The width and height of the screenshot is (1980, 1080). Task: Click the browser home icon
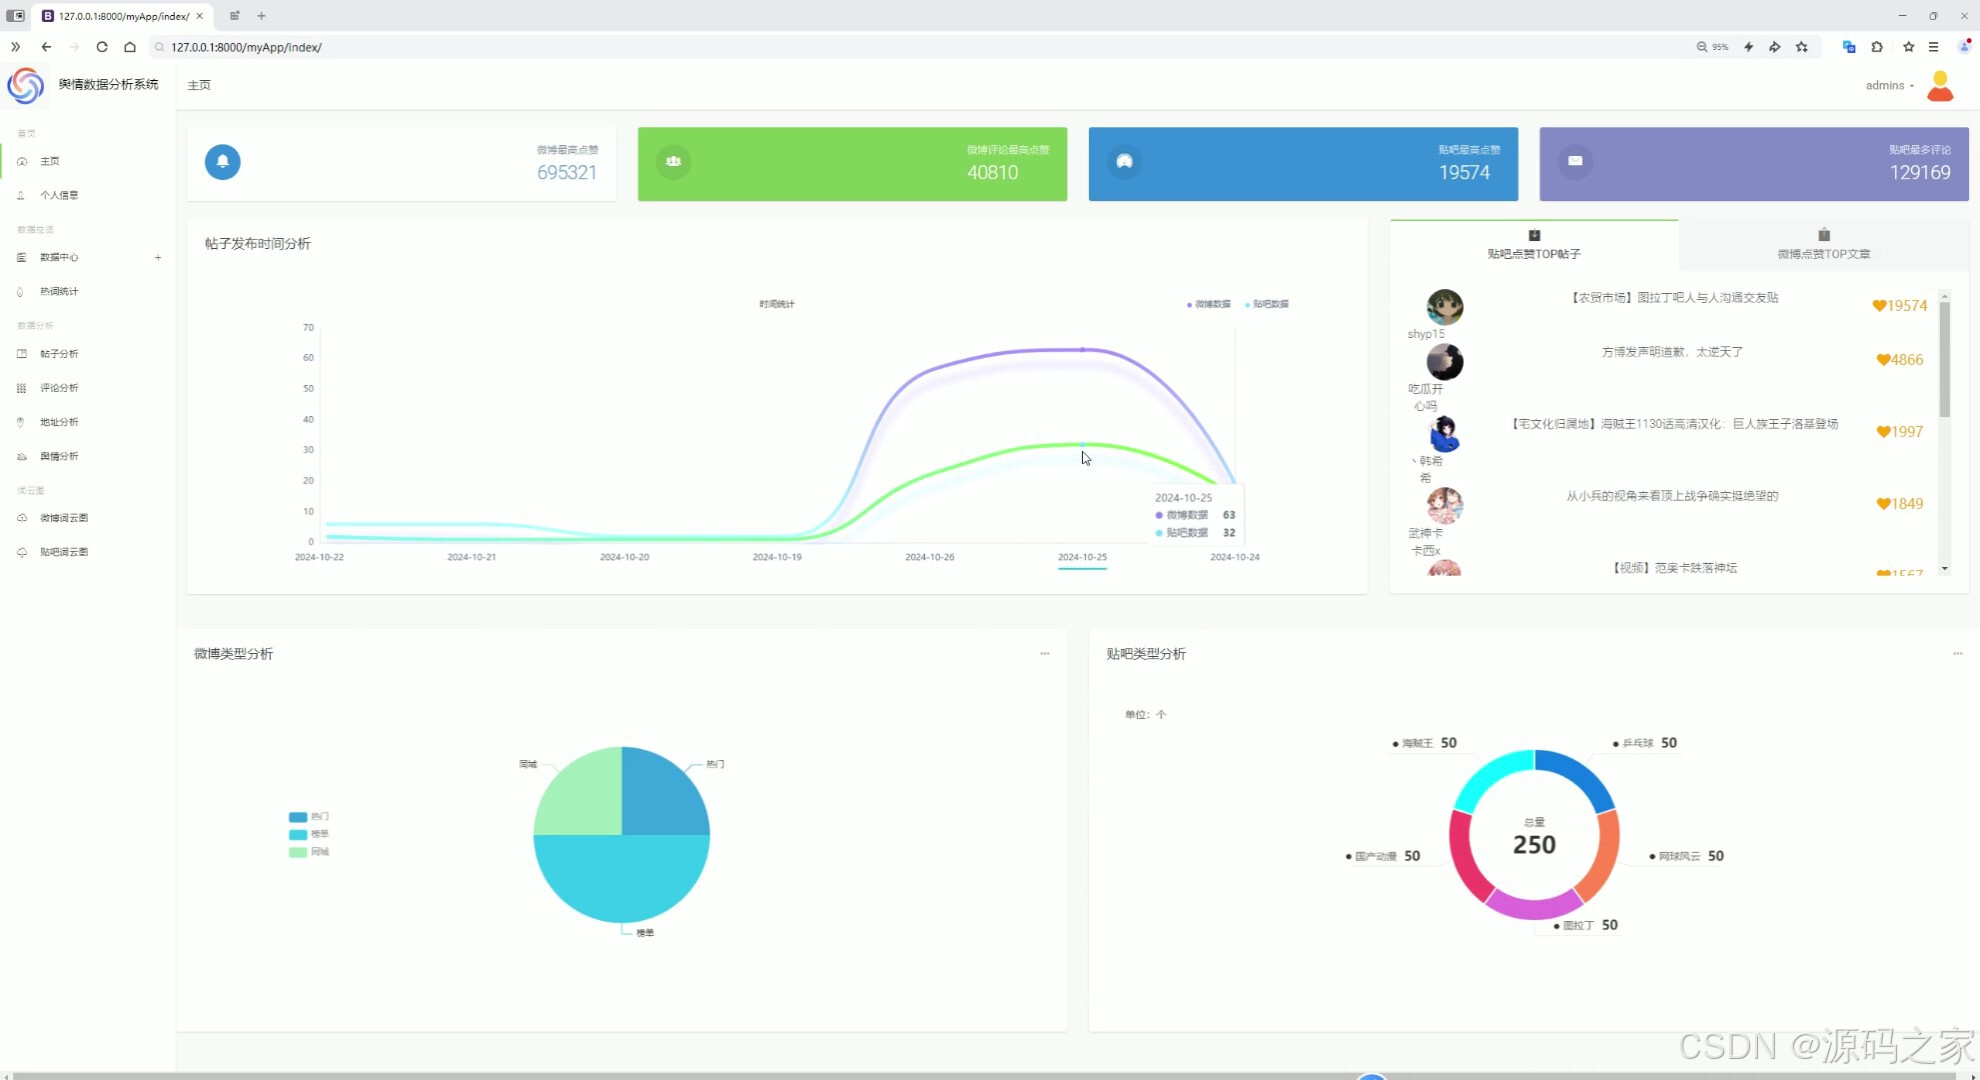[130, 47]
